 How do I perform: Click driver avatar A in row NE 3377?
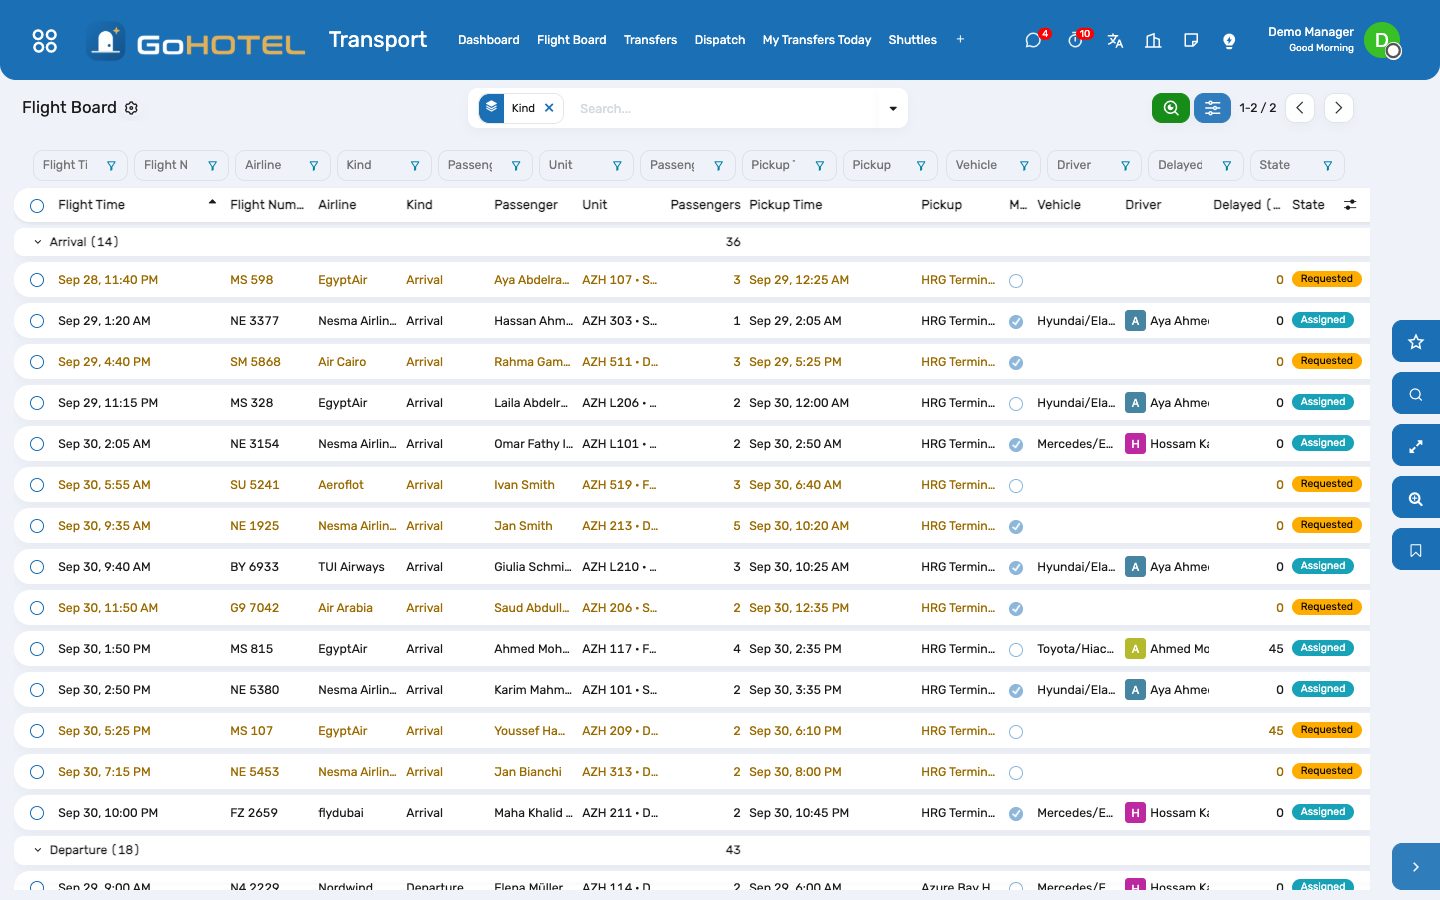click(x=1135, y=321)
